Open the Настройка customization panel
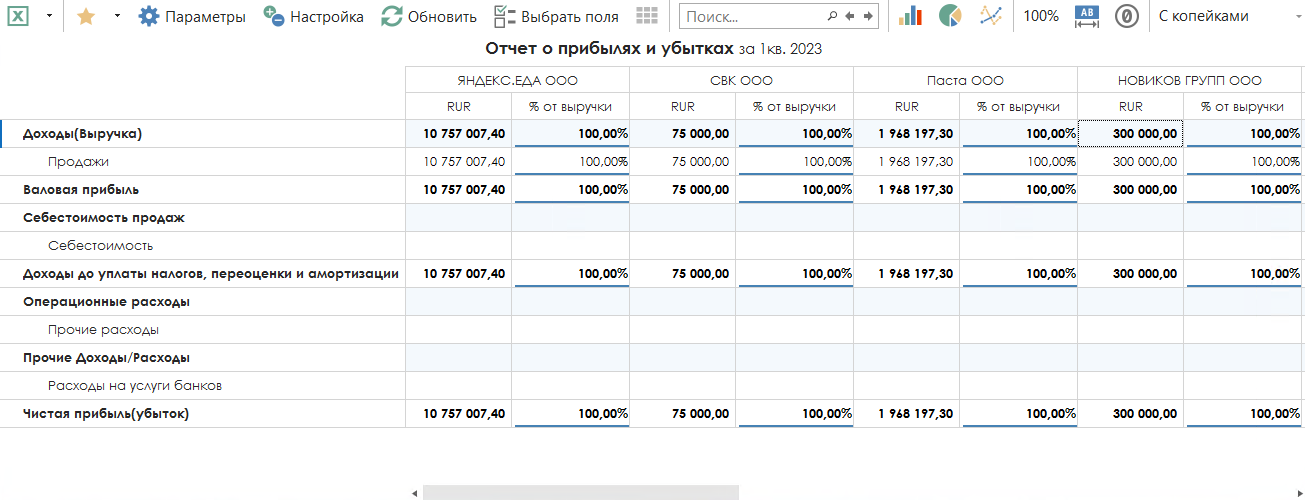 313,16
